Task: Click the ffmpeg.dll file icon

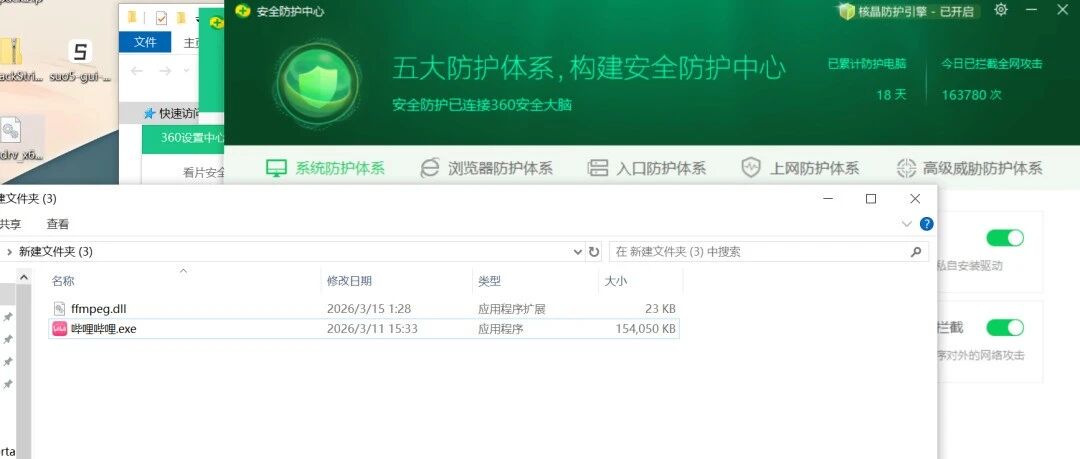Action: [x=60, y=309]
